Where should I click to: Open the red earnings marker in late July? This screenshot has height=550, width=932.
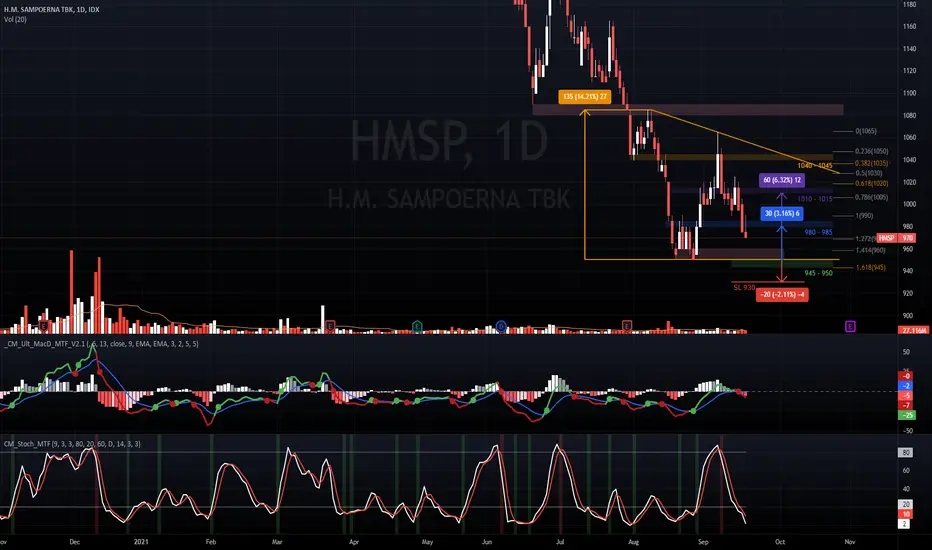coord(626,326)
